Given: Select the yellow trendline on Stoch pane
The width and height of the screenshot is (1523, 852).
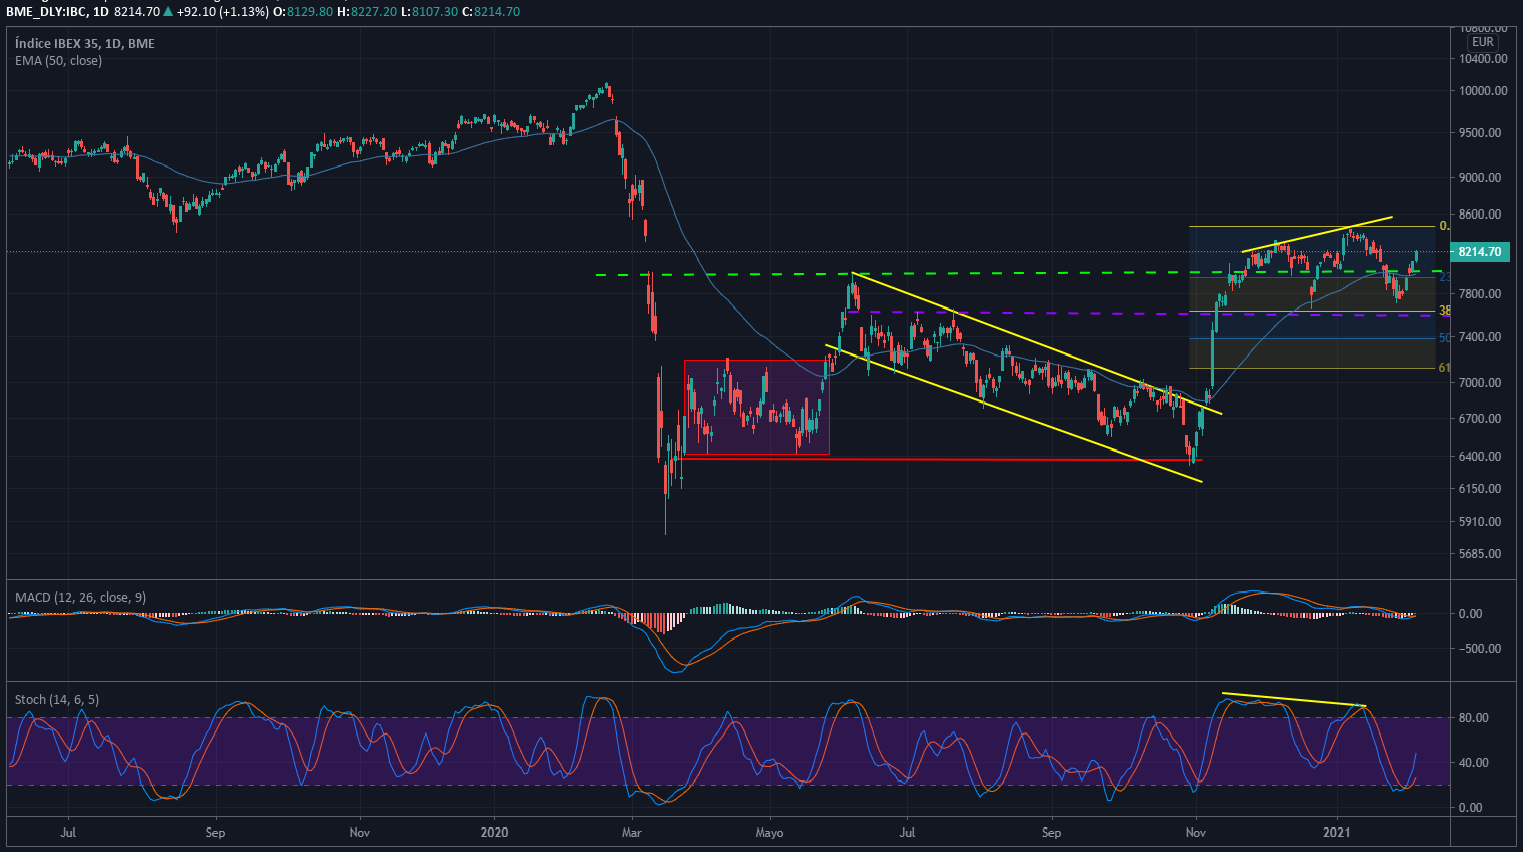Looking at the screenshot, I should tap(1295, 699).
